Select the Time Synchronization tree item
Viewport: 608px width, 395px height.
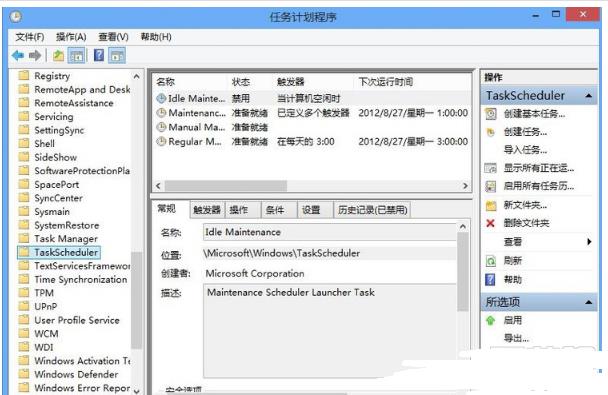(81, 279)
